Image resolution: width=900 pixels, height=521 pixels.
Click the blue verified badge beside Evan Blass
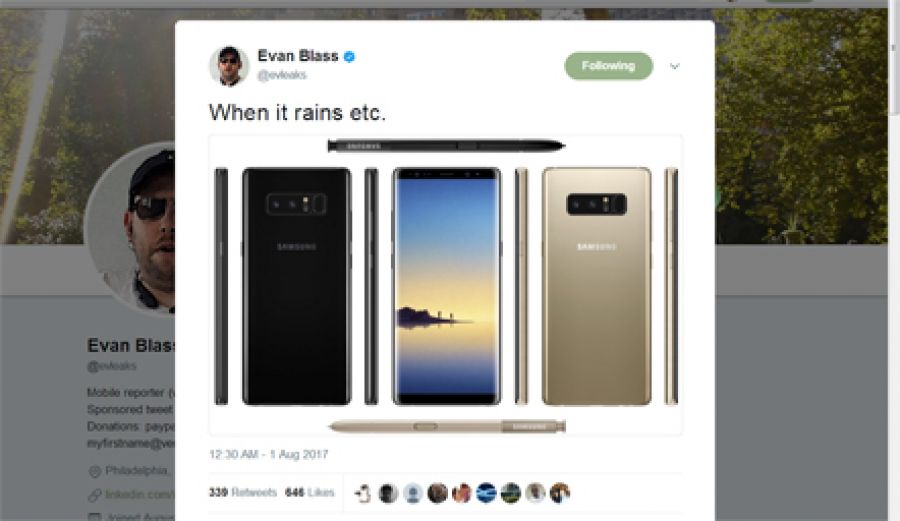coord(349,56)
